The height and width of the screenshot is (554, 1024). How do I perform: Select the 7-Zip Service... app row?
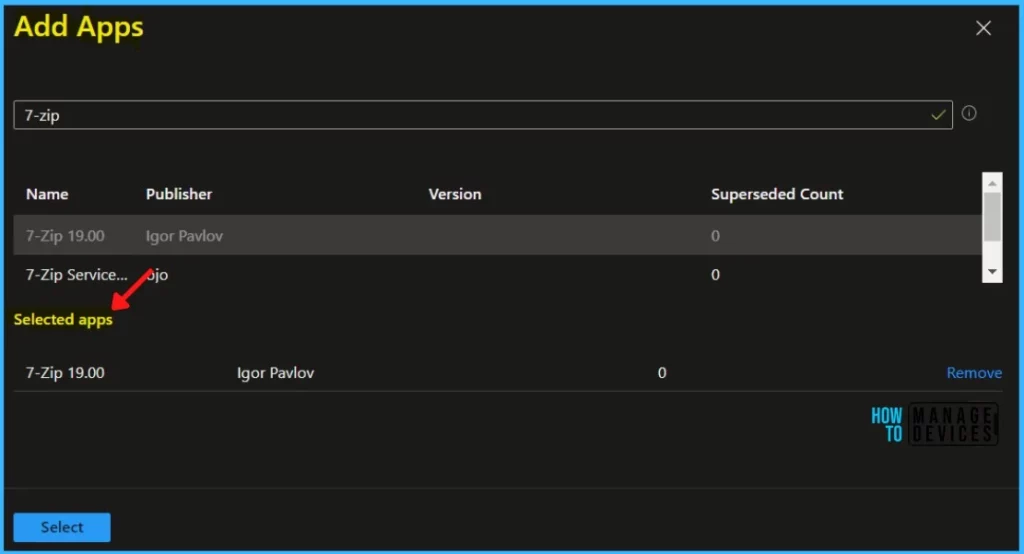497,274
